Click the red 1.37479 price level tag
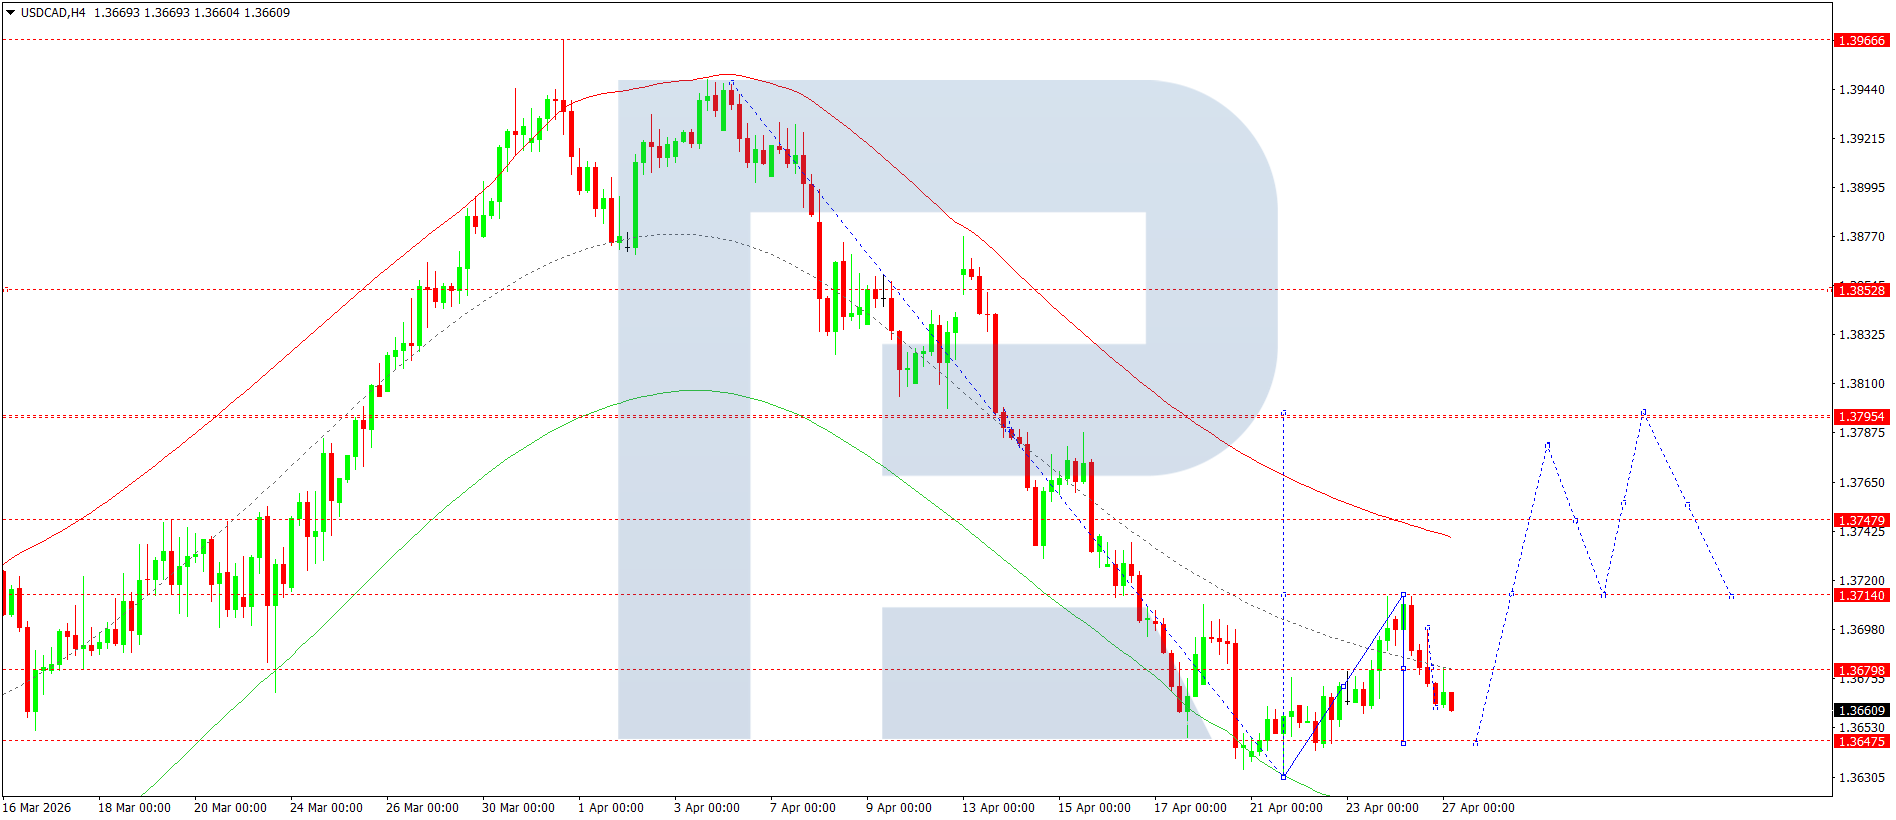1896x820 pixels. coord(1861,521)
